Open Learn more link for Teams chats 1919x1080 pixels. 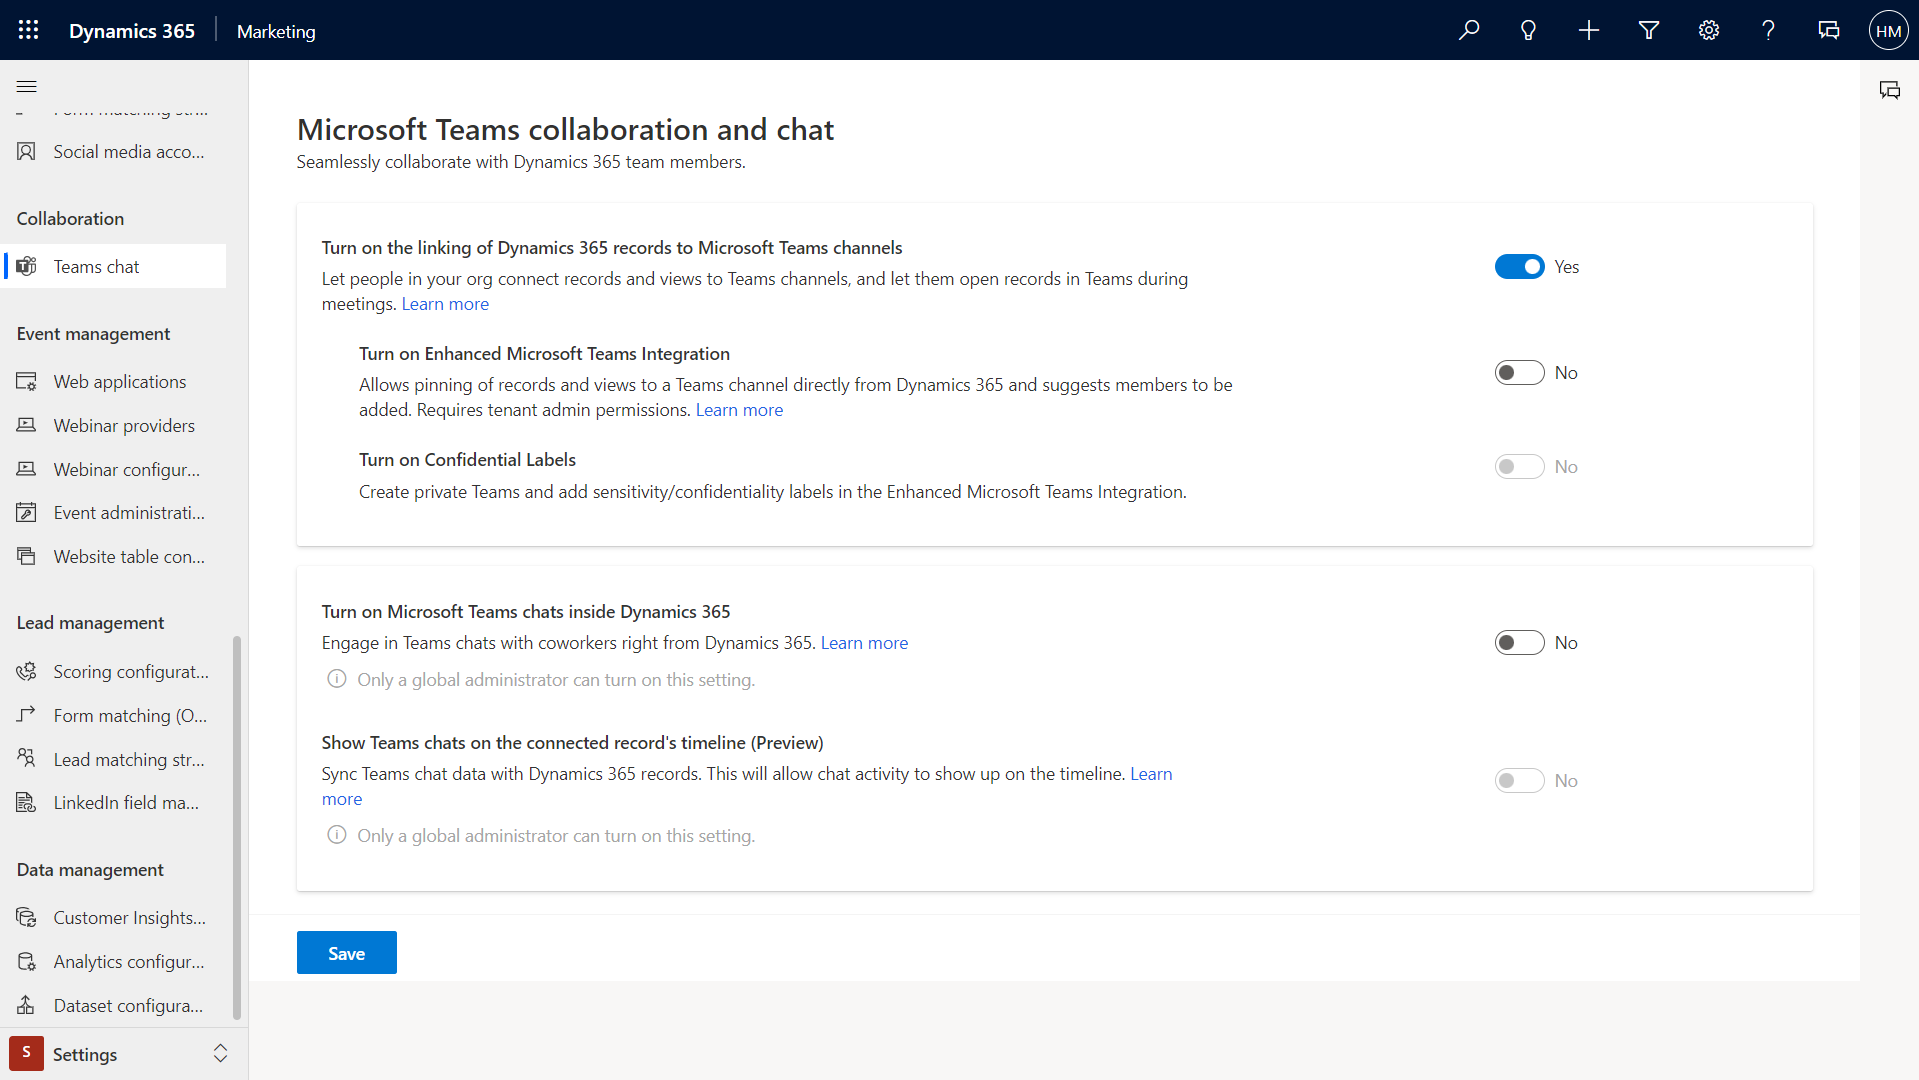coord(864,643)
